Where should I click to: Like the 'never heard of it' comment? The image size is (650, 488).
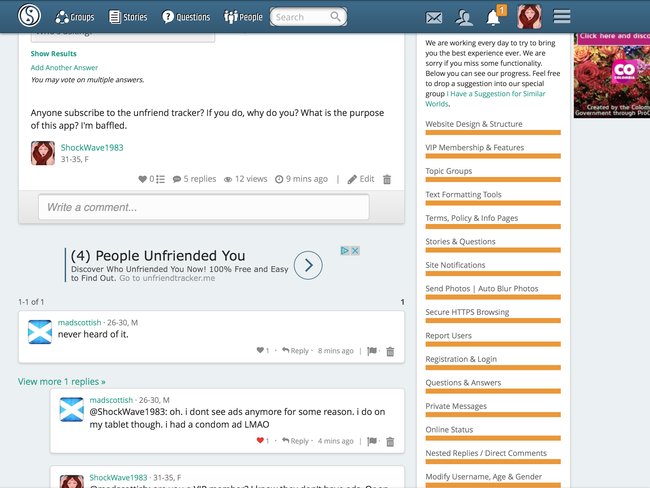(260, 350)
